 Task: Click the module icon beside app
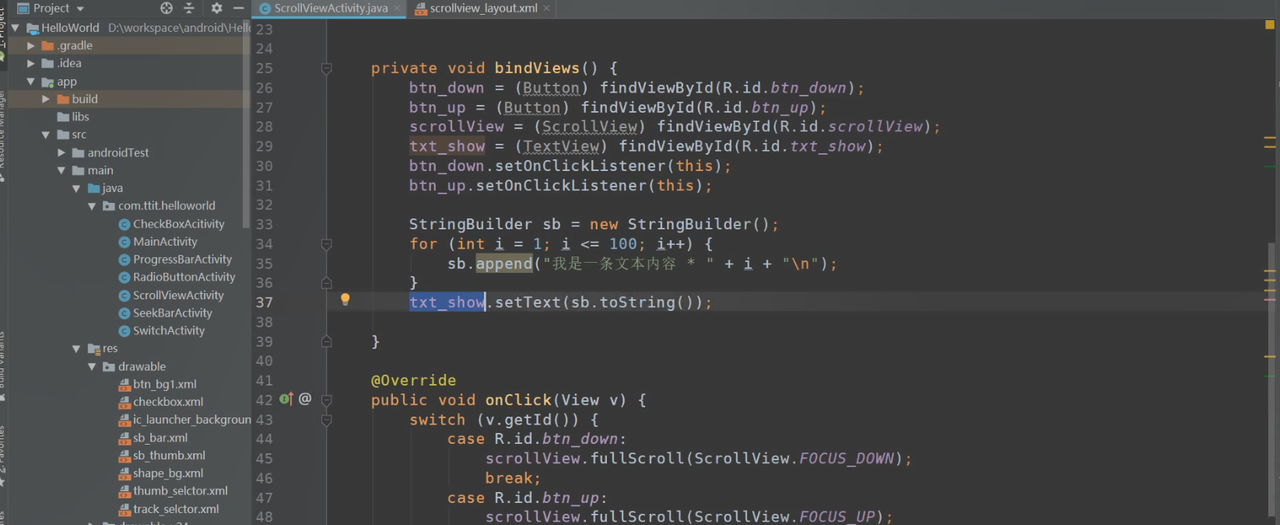(x=47, y=82)
